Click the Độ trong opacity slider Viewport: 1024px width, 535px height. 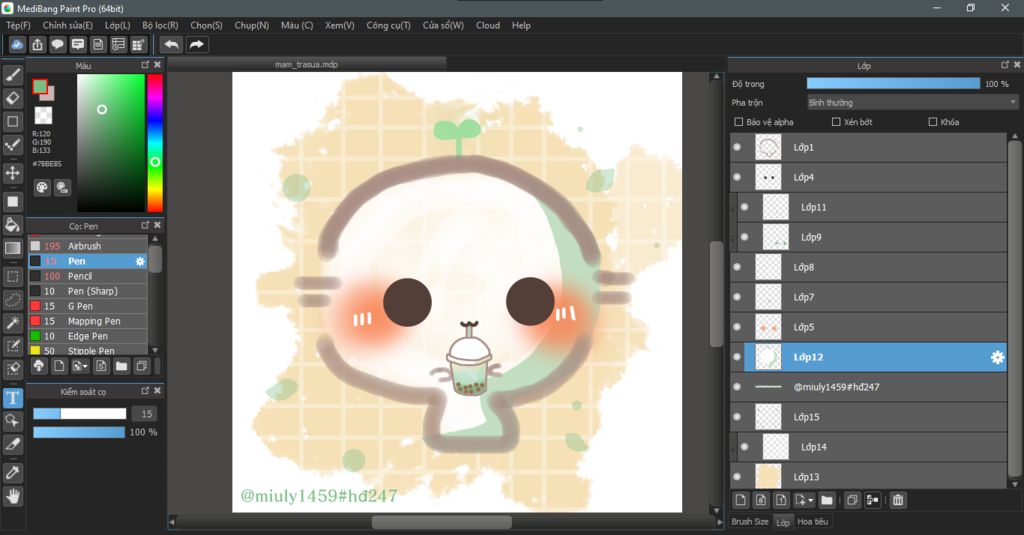pos(893,84)
